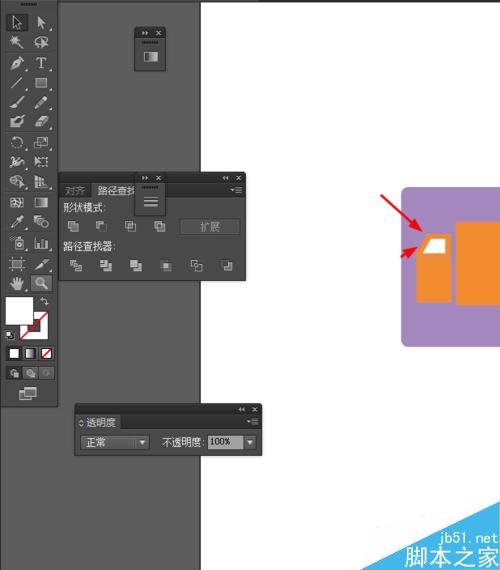This screenshot has height=570, width=500.
Task: Select the Magic Wand tool
Action: coord(17,42)
